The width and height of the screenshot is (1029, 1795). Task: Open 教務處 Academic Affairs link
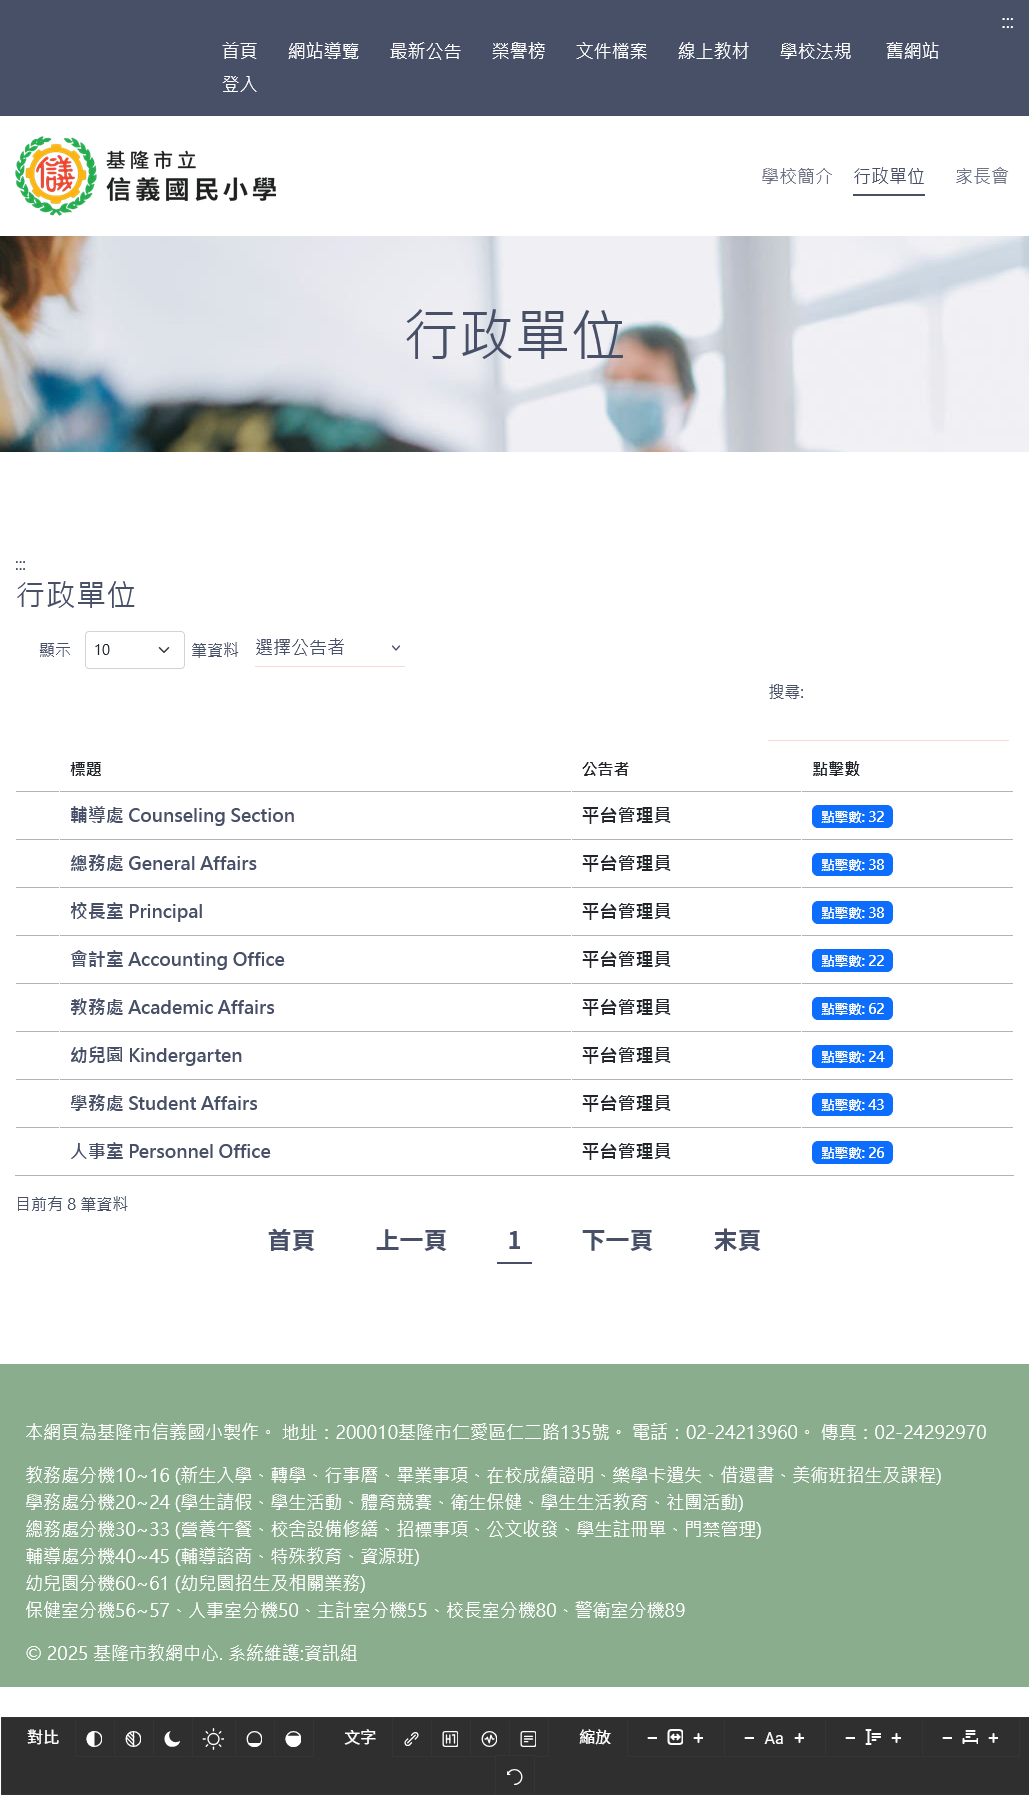click(172, 1008)
